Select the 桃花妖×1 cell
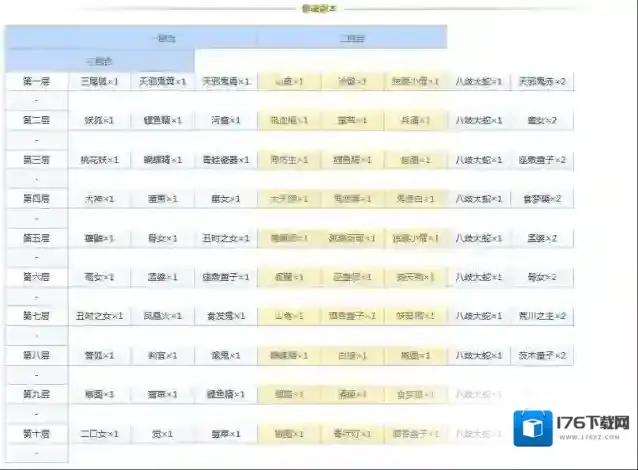 click(99, 160)
